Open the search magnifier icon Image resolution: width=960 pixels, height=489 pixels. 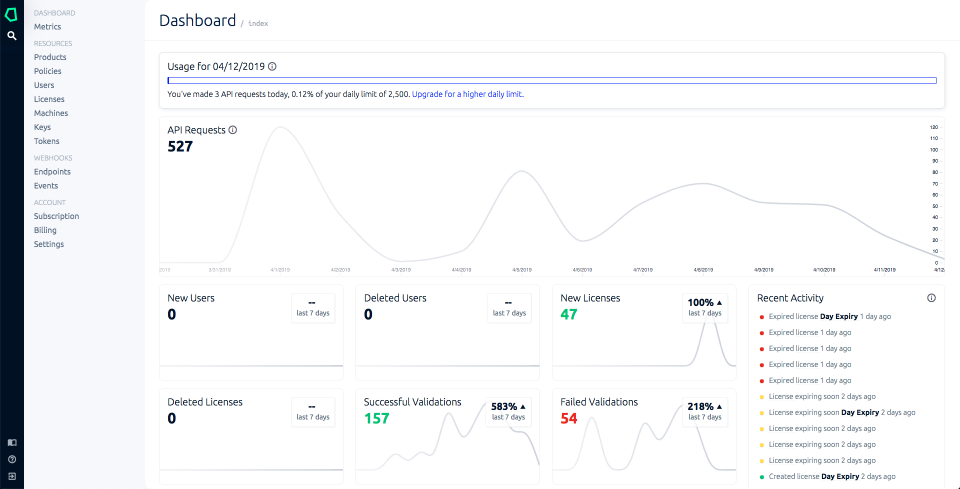11,35
